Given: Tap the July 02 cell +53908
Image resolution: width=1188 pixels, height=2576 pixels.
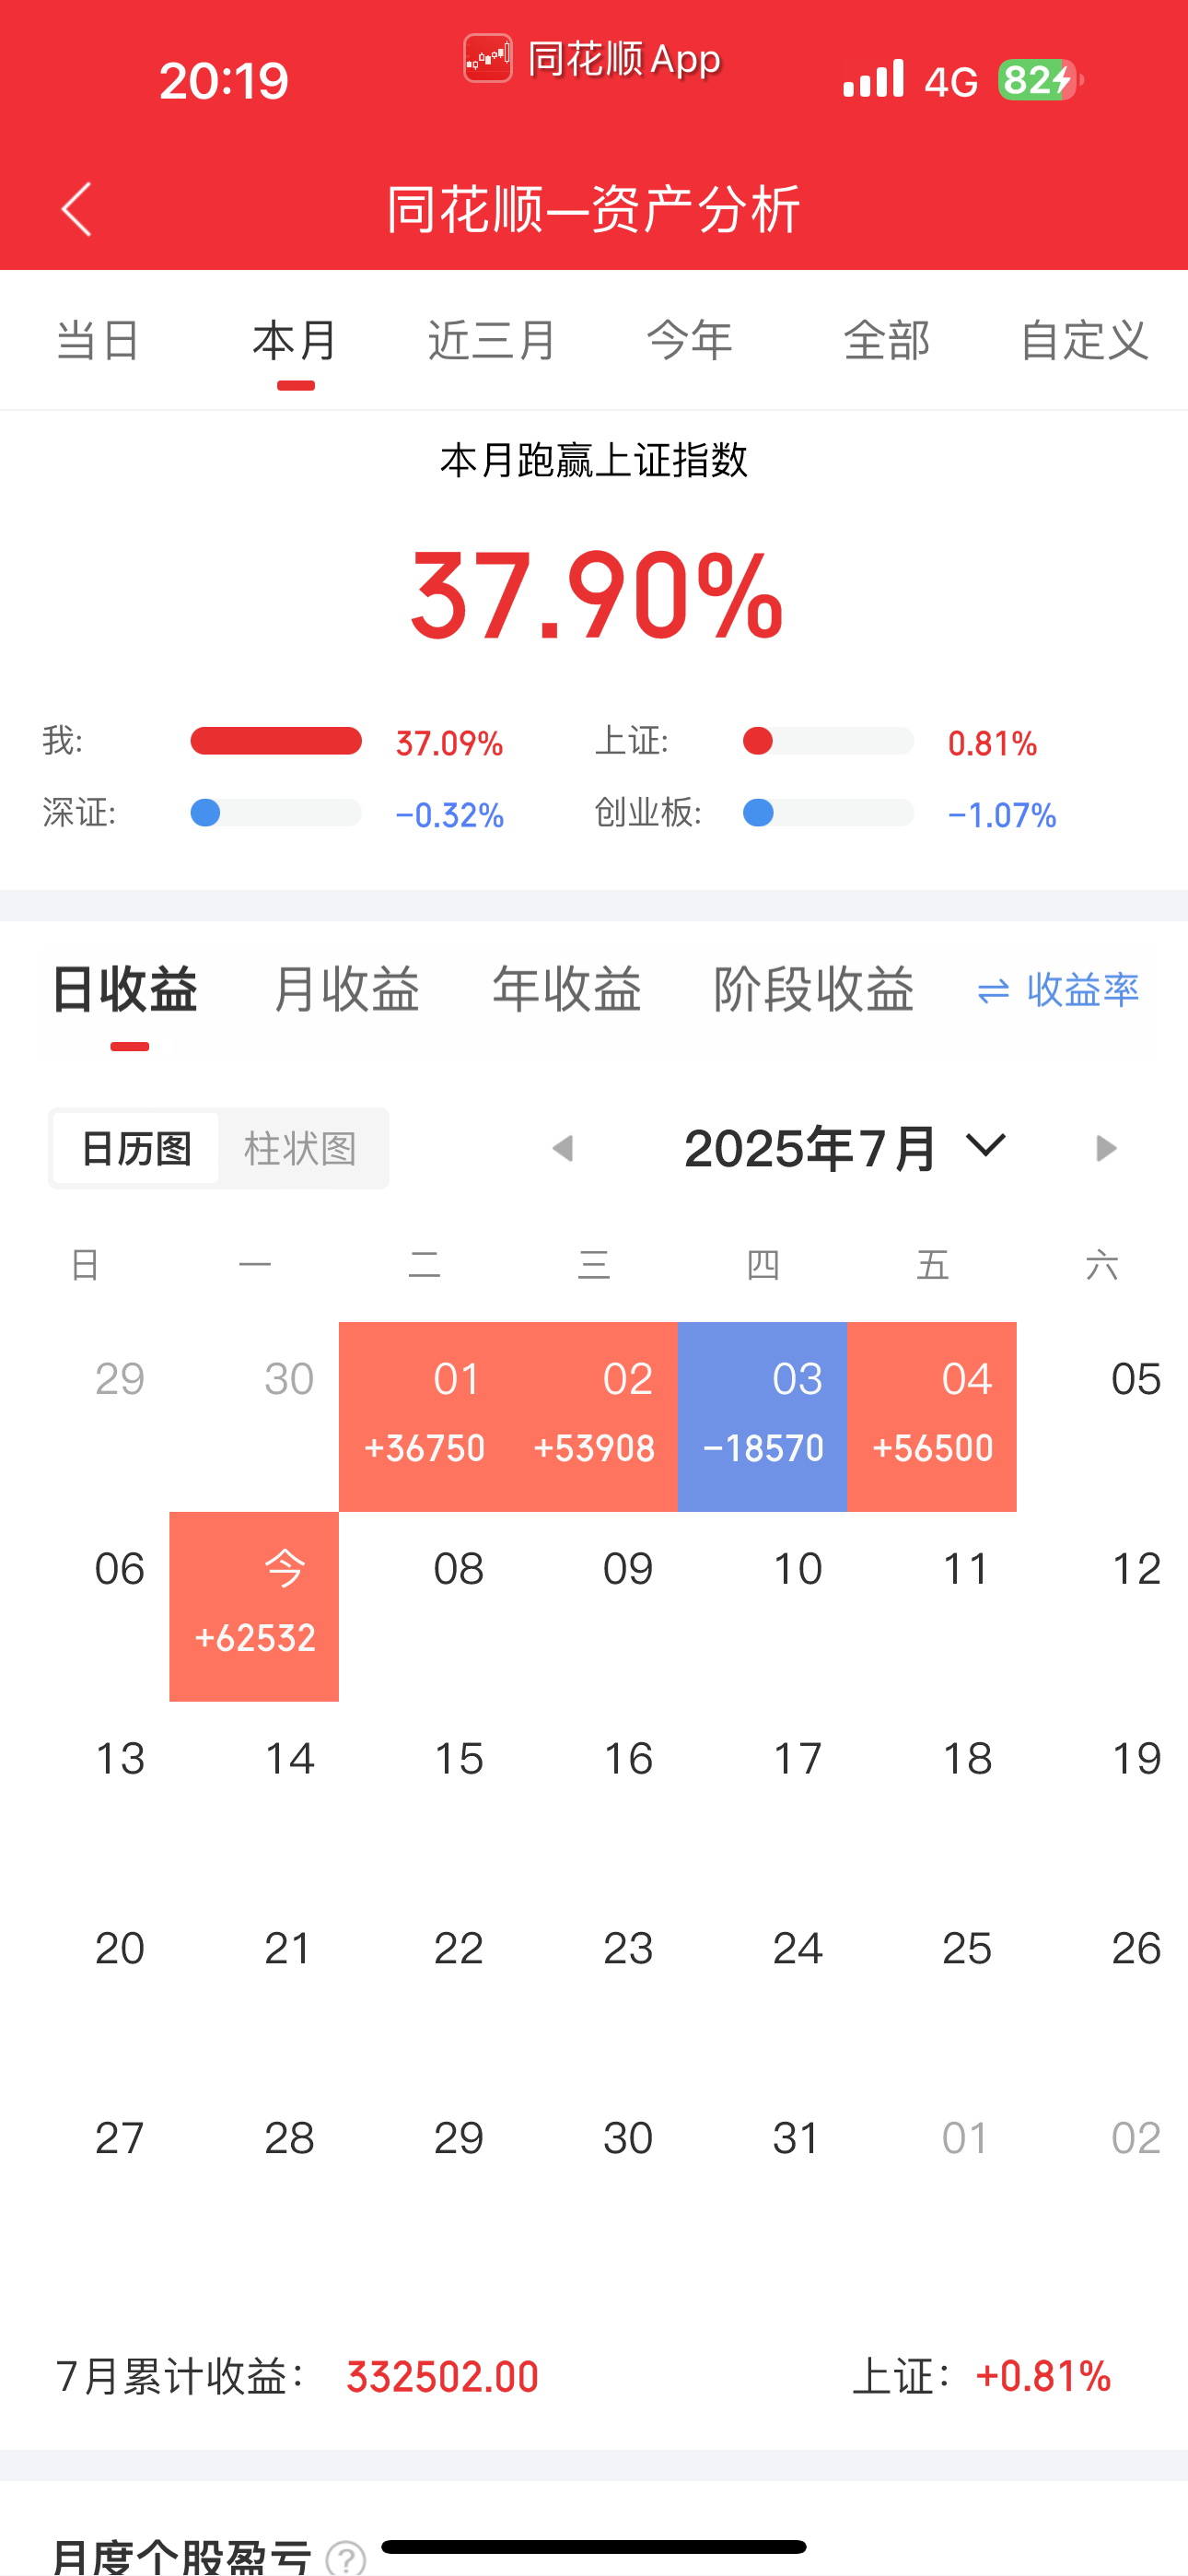Looking at the screenshot, I should pos(593,1416).
